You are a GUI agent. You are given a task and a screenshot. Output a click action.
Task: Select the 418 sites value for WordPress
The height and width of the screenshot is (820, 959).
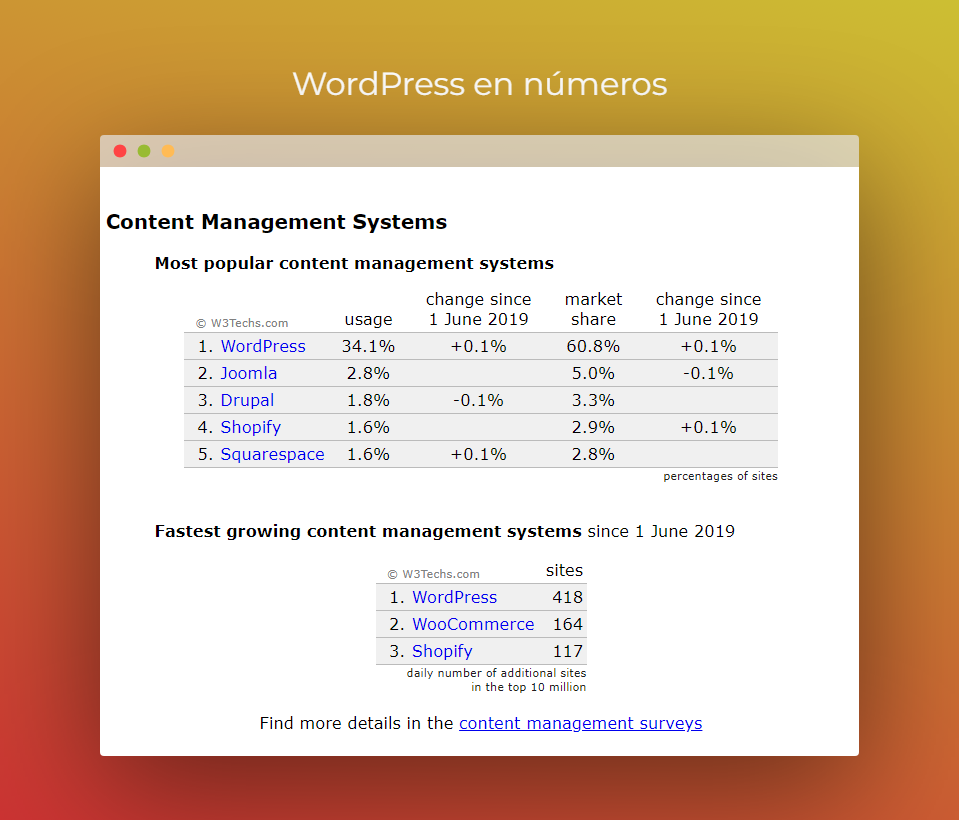(568, 597)
